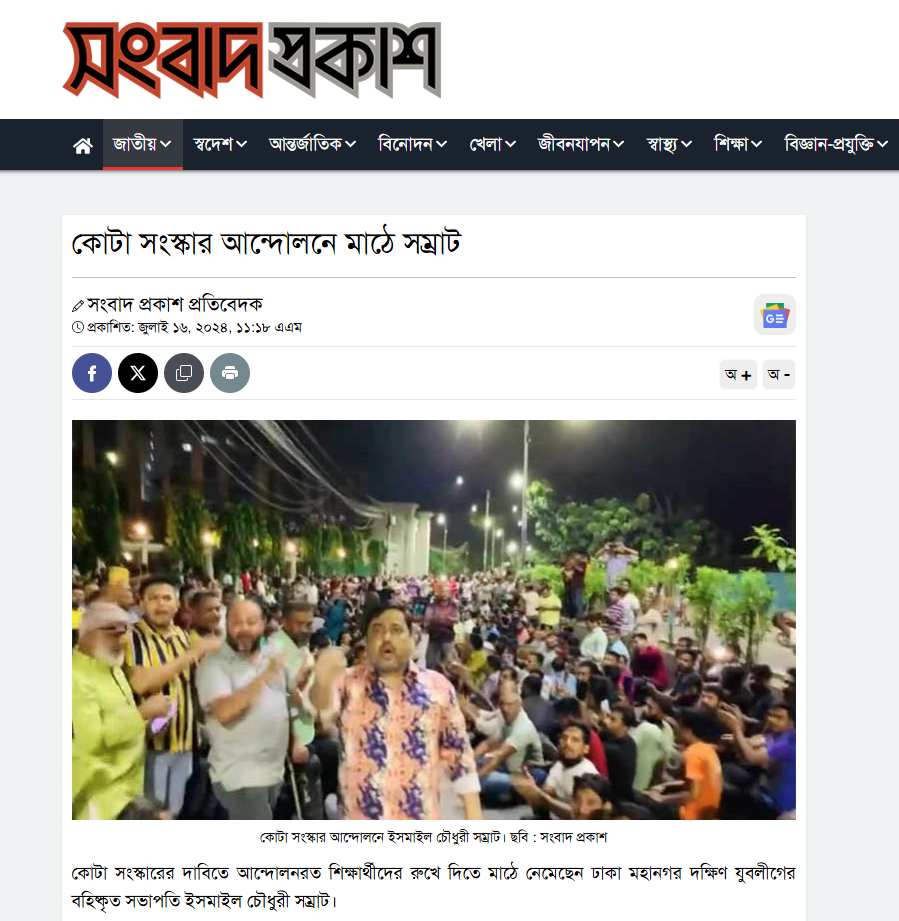This screenshot has width=899, height=921.
Task: Click the সংবাদ প্রকাশ site logo
Action: (x=252, y=60)
